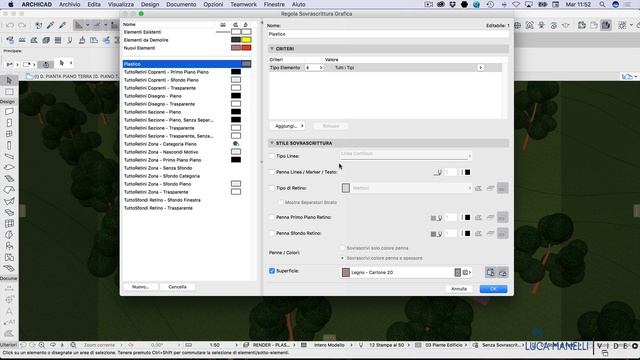Select the Curtain Wall tool in the toolbox

9,224
